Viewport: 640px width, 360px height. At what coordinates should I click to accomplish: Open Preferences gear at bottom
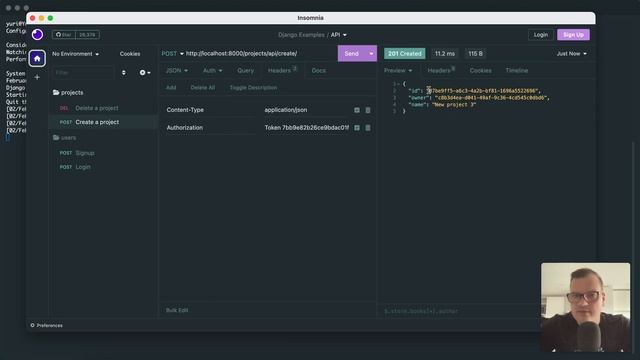click(47, 325)
